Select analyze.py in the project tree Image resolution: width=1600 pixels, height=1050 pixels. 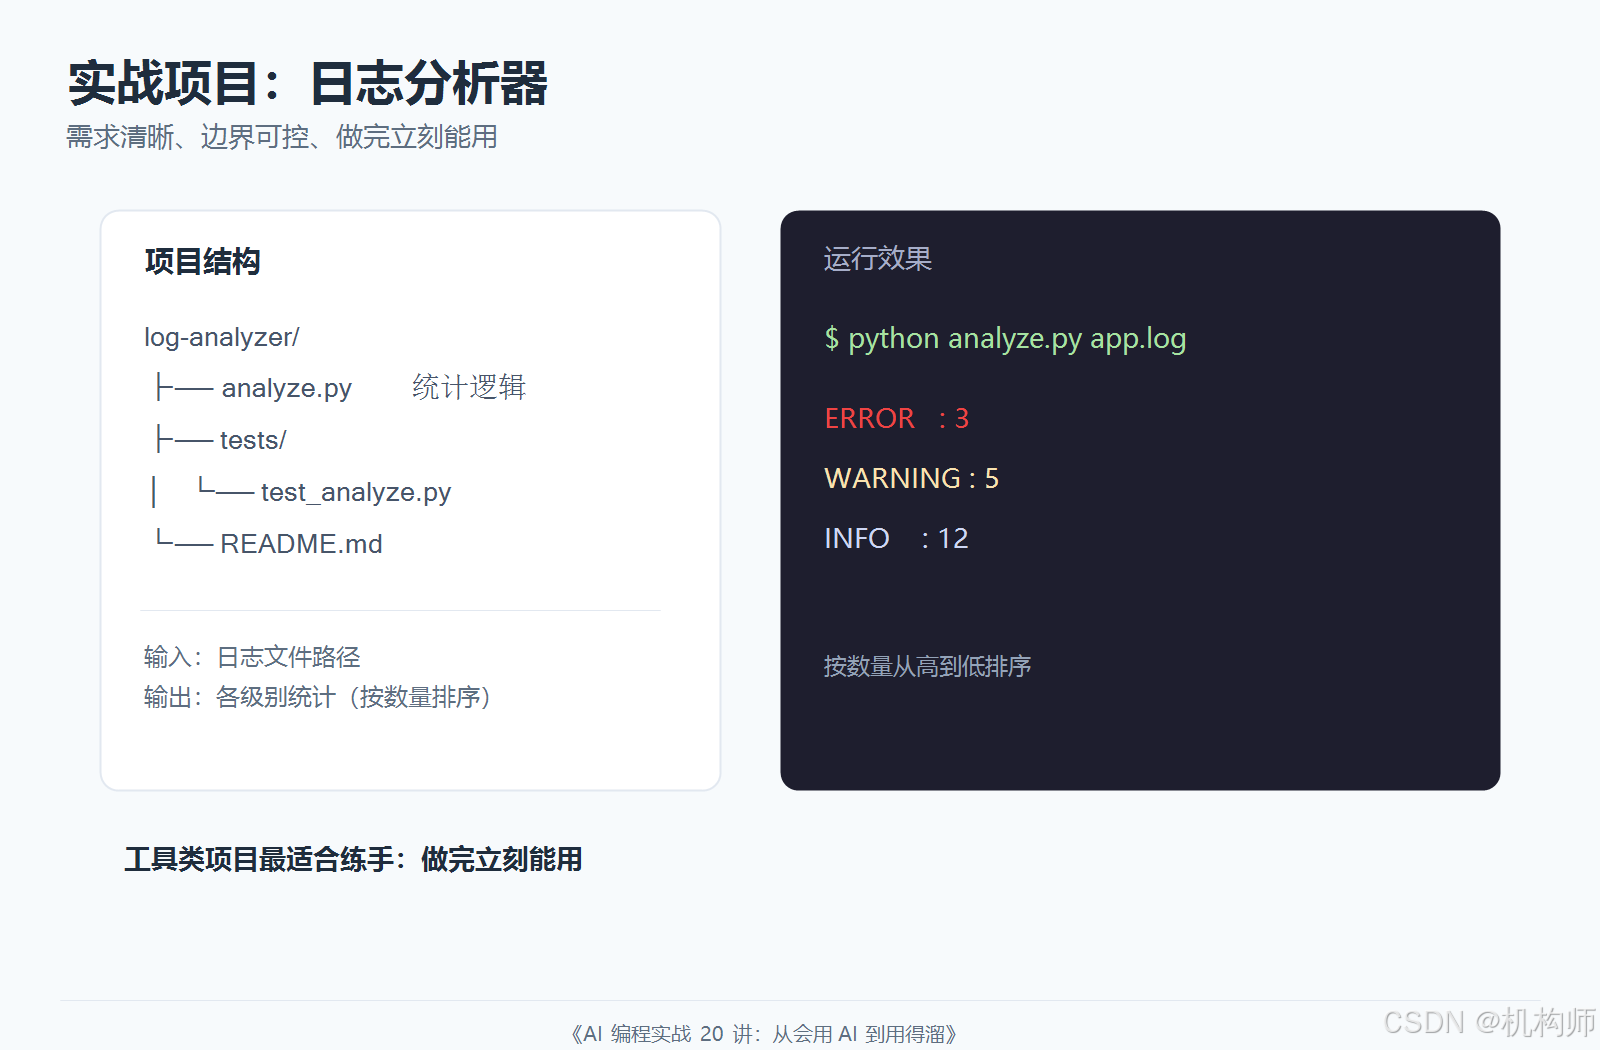pyautogui.click(x=286, y=388)
